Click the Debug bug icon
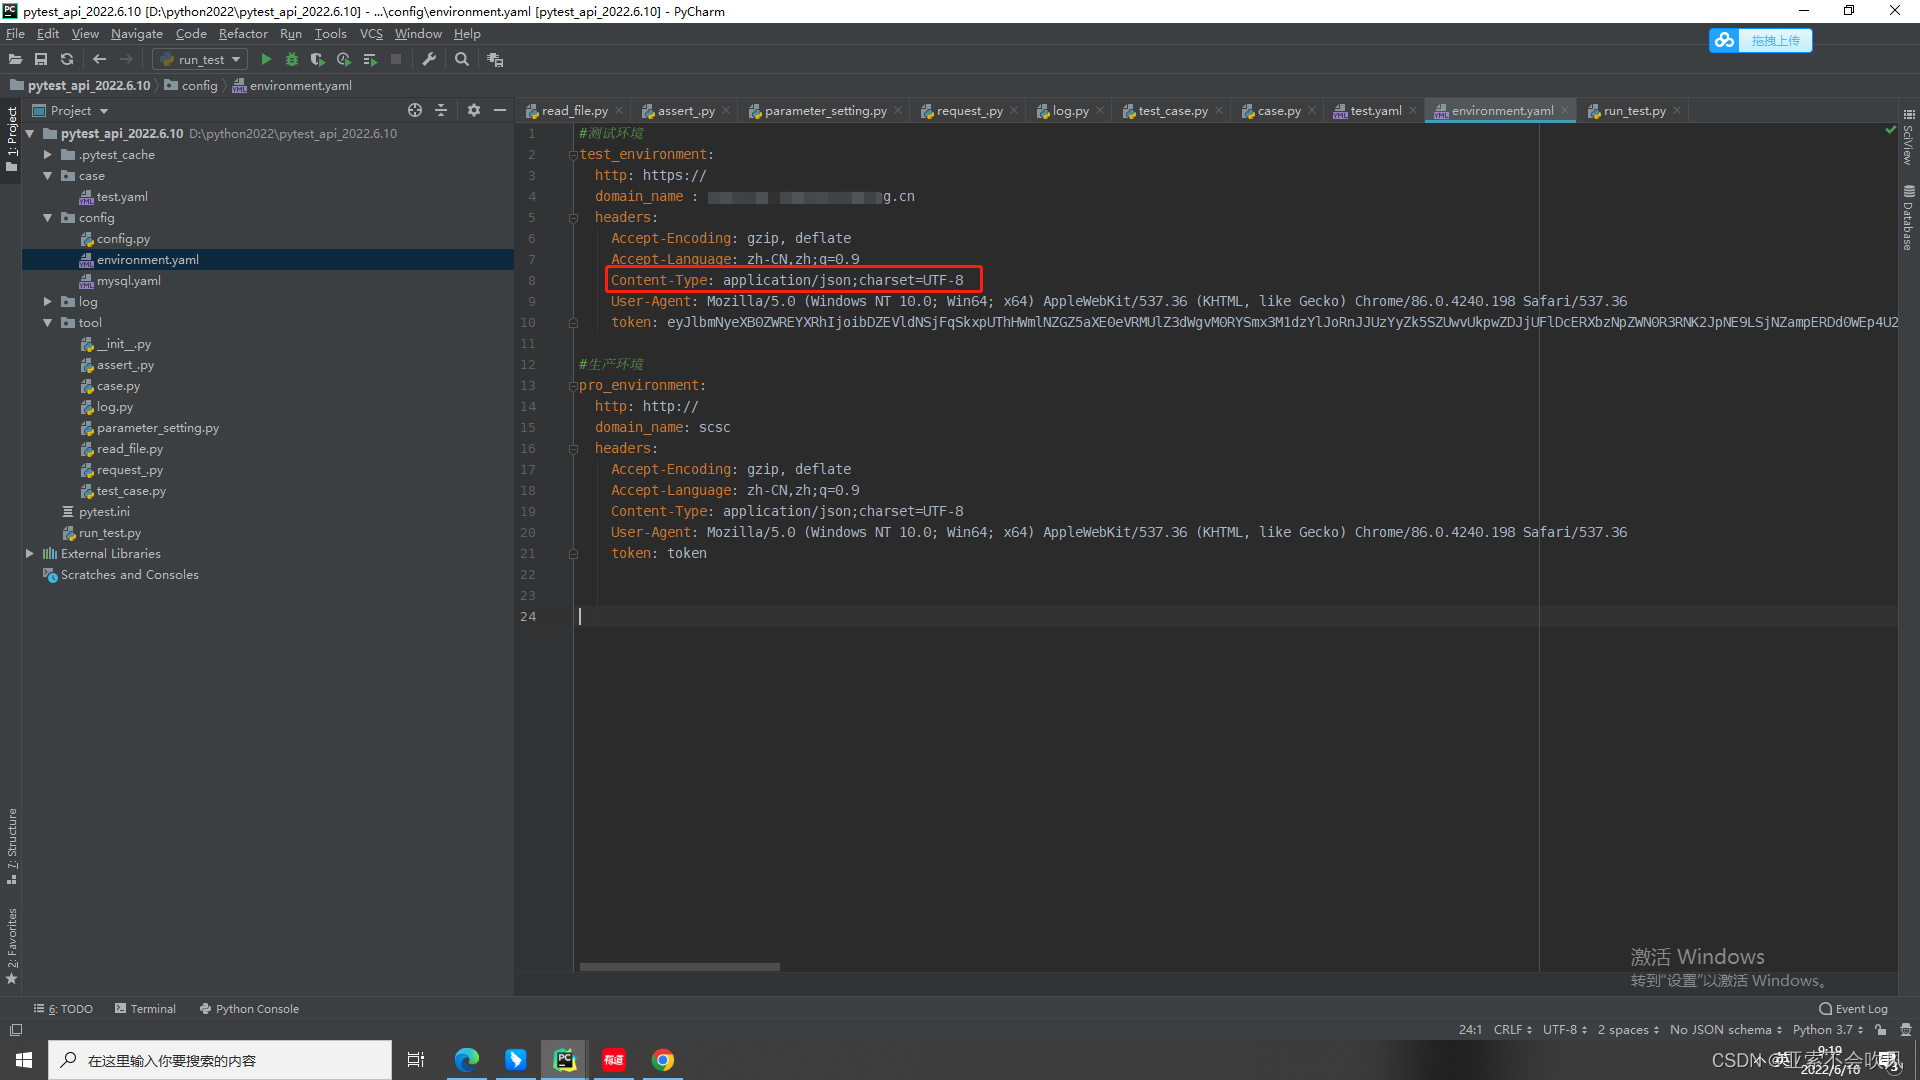1920x1080 pixels. [x=292, y=60]
